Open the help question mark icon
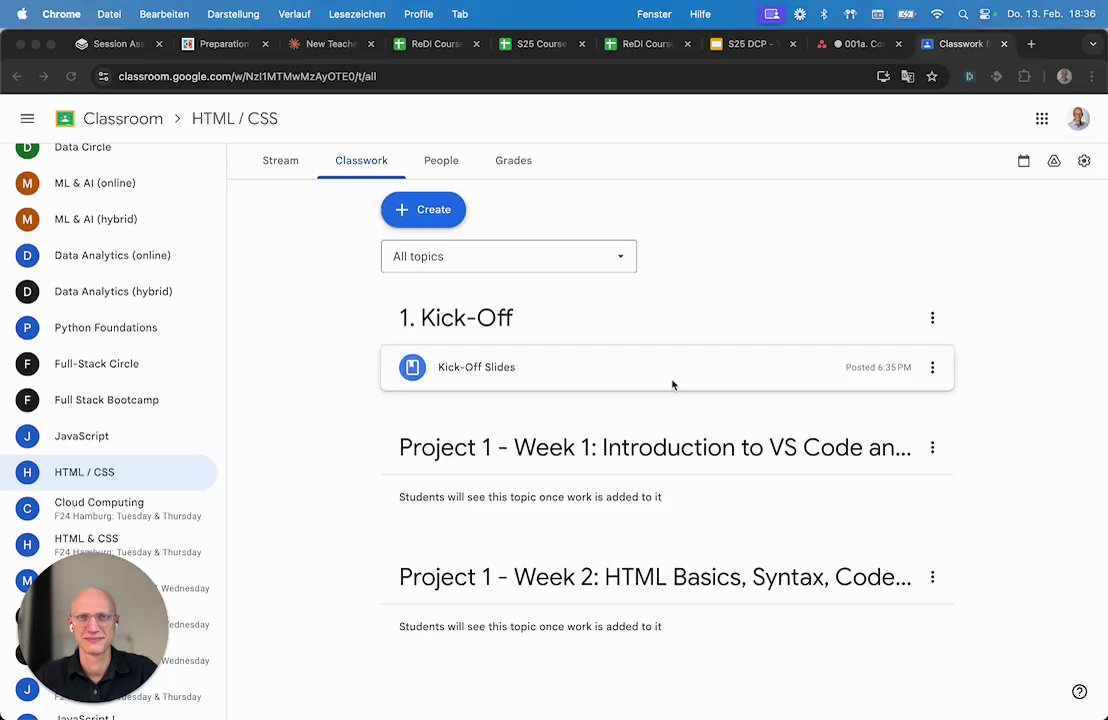1108x720 pixels. (x=1079, y=692)
